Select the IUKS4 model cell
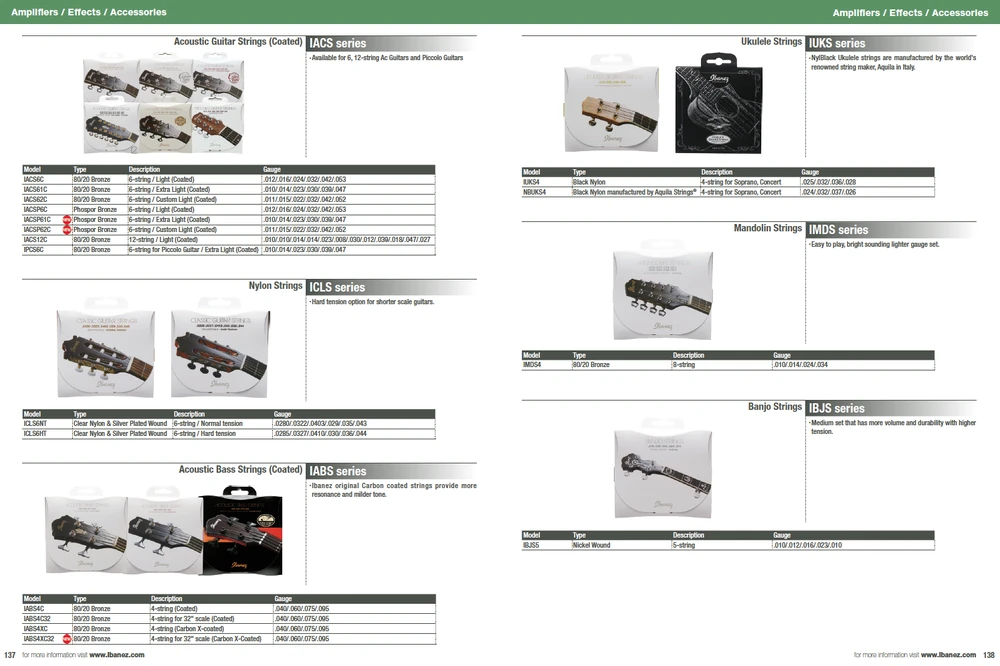This screenshot has width=1000, height=666. point(547,182)
